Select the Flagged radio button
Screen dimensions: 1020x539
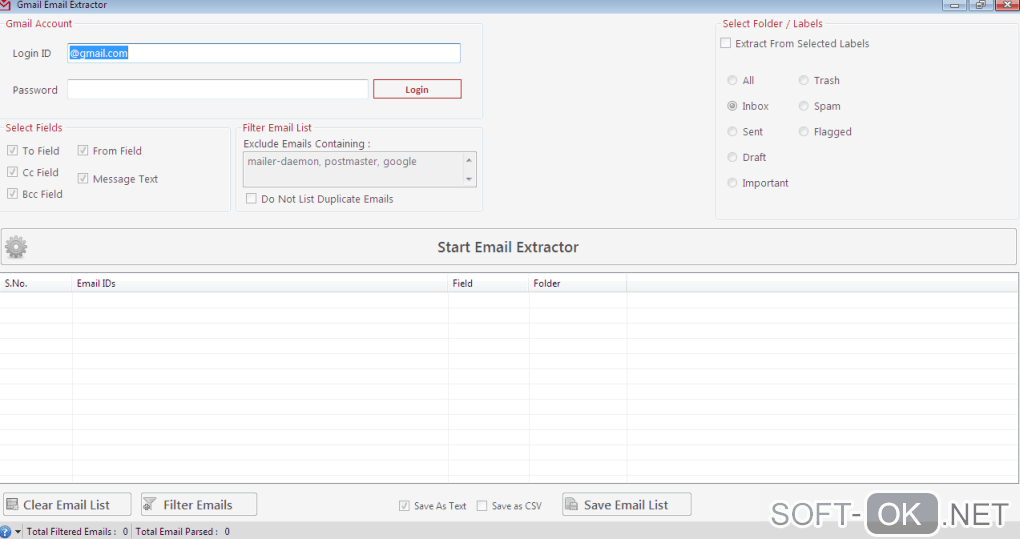(x=803, y=131)
